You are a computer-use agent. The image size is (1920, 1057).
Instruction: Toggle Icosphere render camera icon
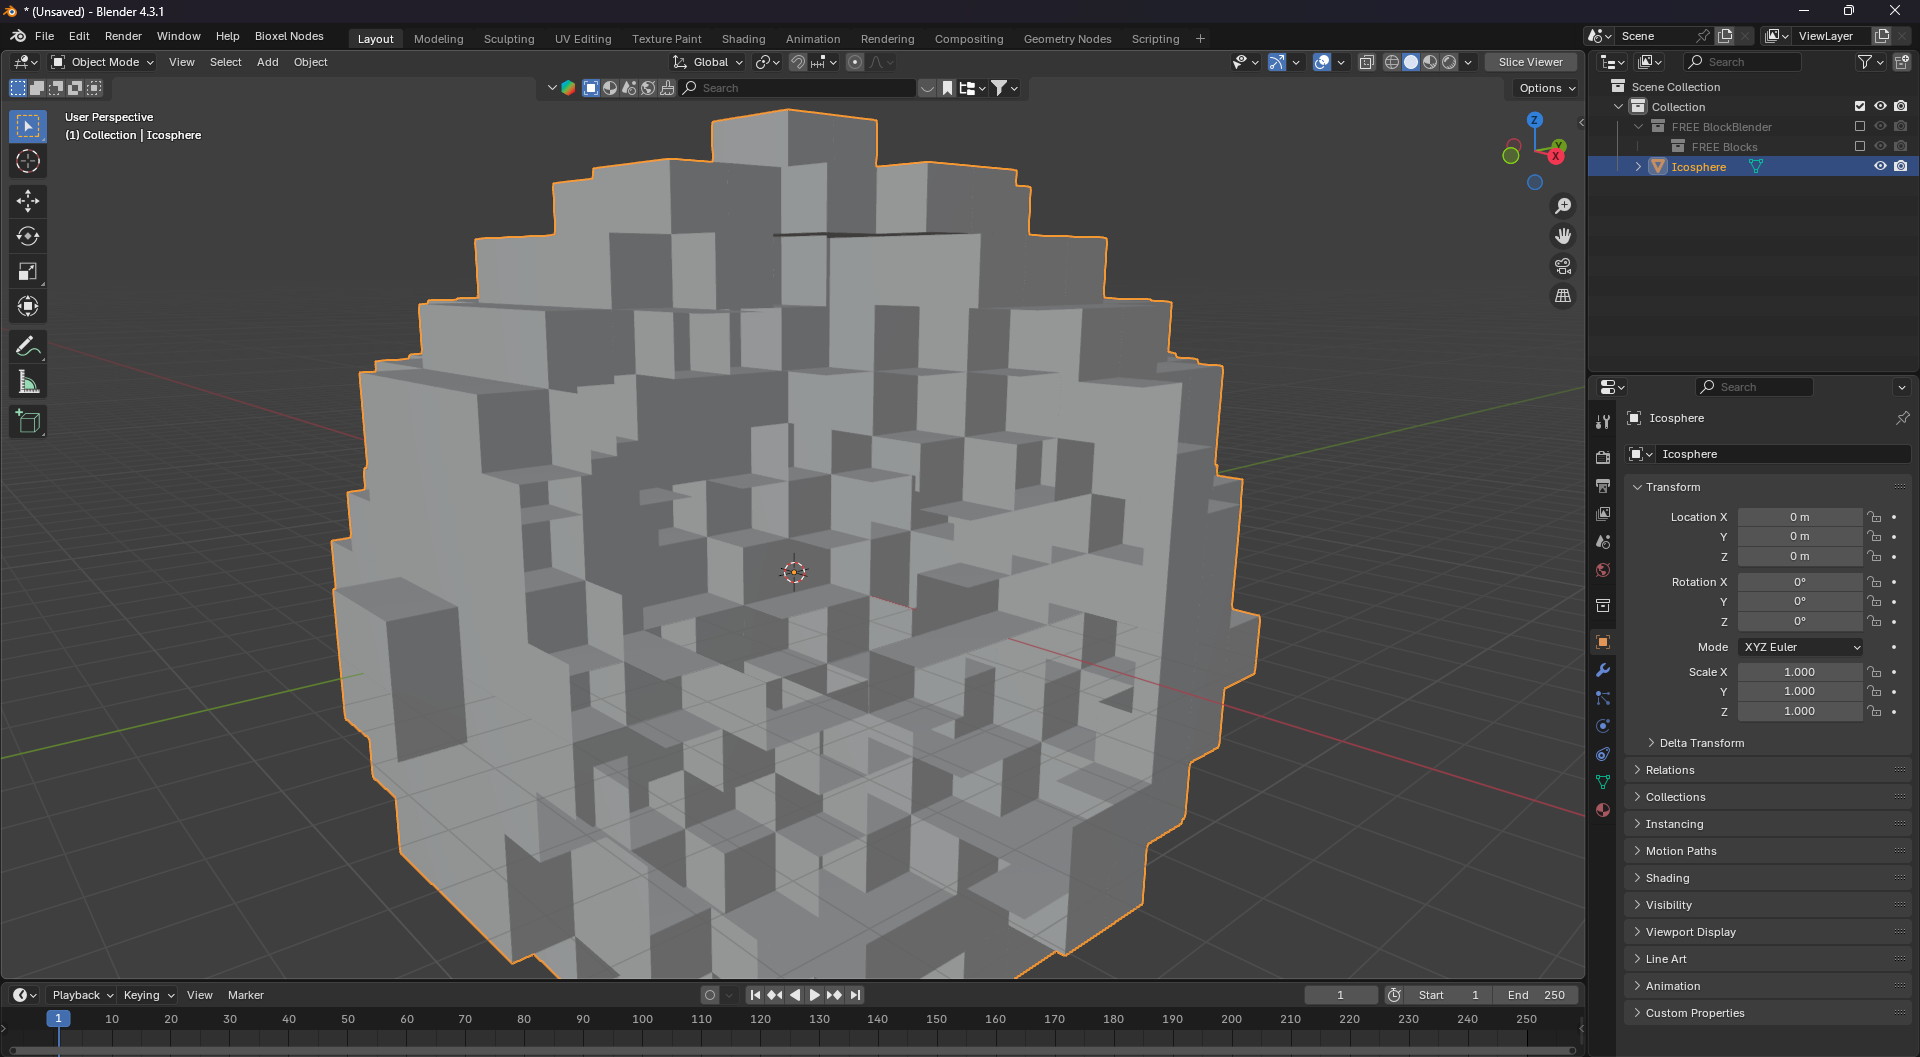point(1901,166)
